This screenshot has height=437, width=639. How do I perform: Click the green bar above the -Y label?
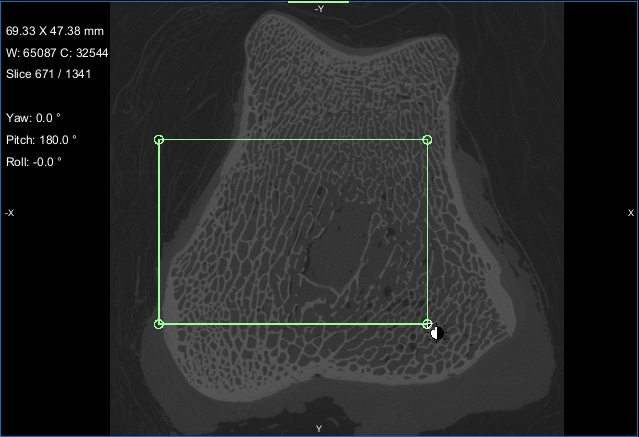(x=318, y=2)
